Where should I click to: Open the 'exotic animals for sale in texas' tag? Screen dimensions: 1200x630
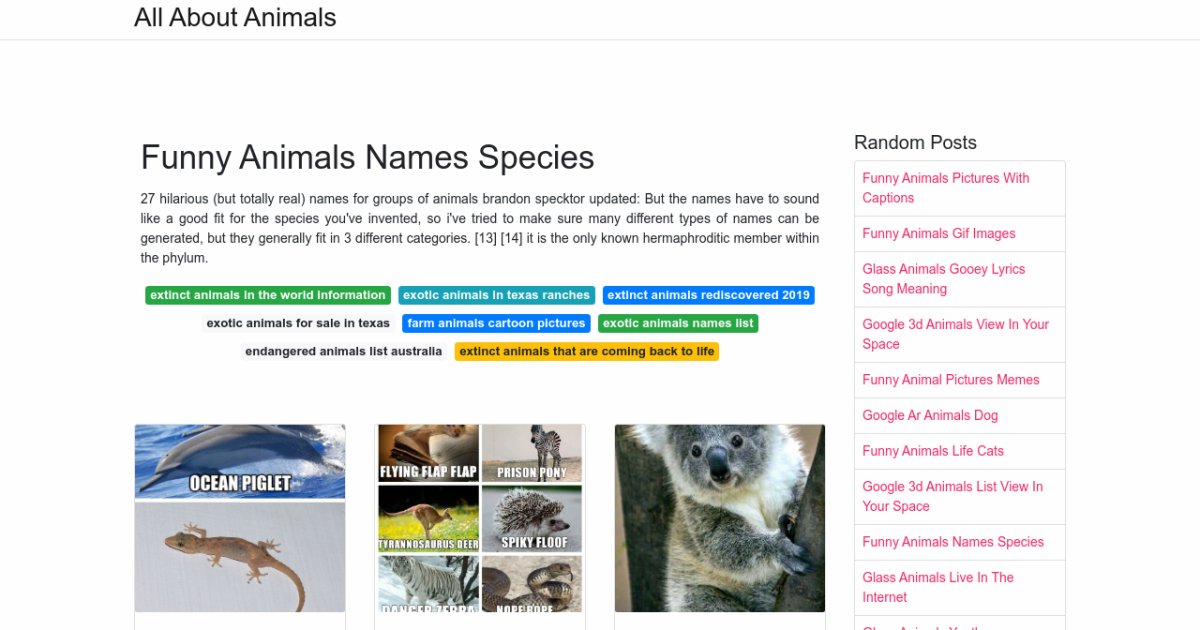pos(298,323)
